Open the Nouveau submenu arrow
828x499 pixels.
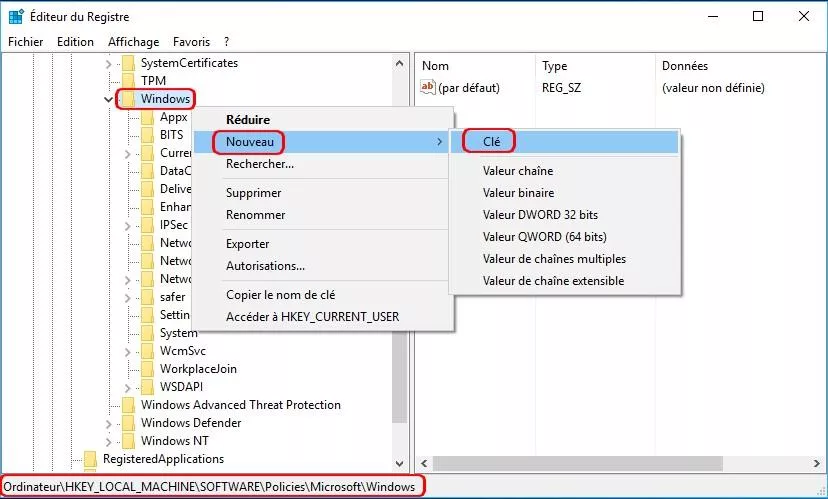coord(439,142)
